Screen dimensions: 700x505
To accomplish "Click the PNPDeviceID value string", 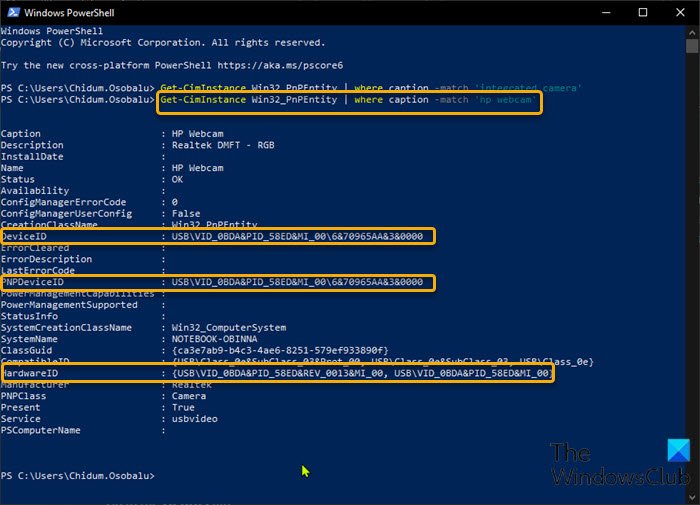I will [x=297, y=282].
